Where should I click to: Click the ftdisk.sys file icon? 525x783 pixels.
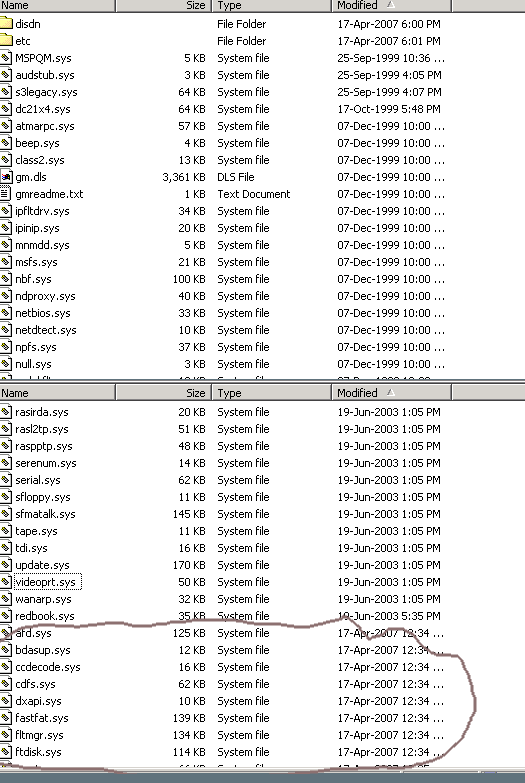[x=6, y=752]
